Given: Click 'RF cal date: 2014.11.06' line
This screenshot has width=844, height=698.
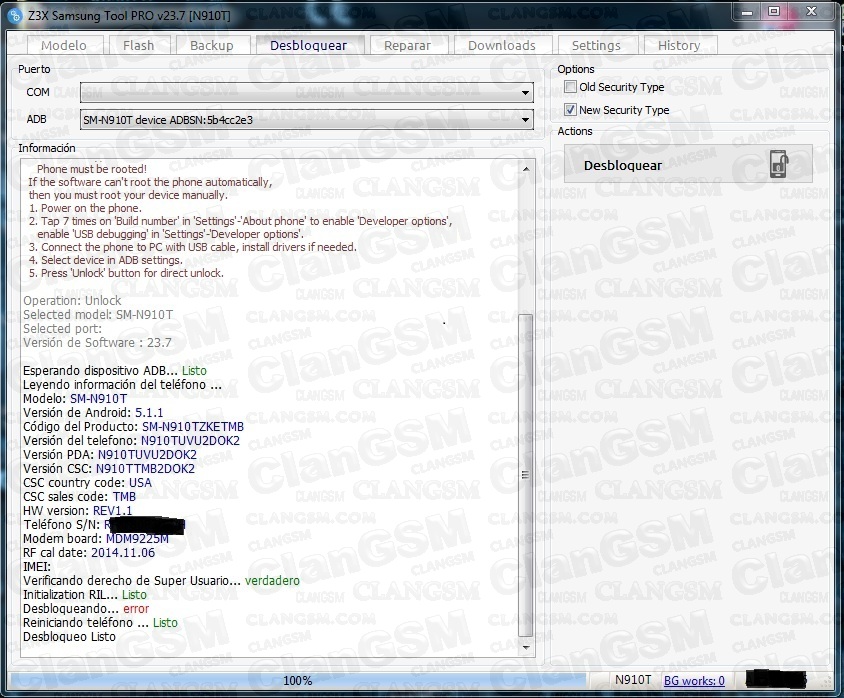Looking at the screenshot, I should tap(89, 553).
